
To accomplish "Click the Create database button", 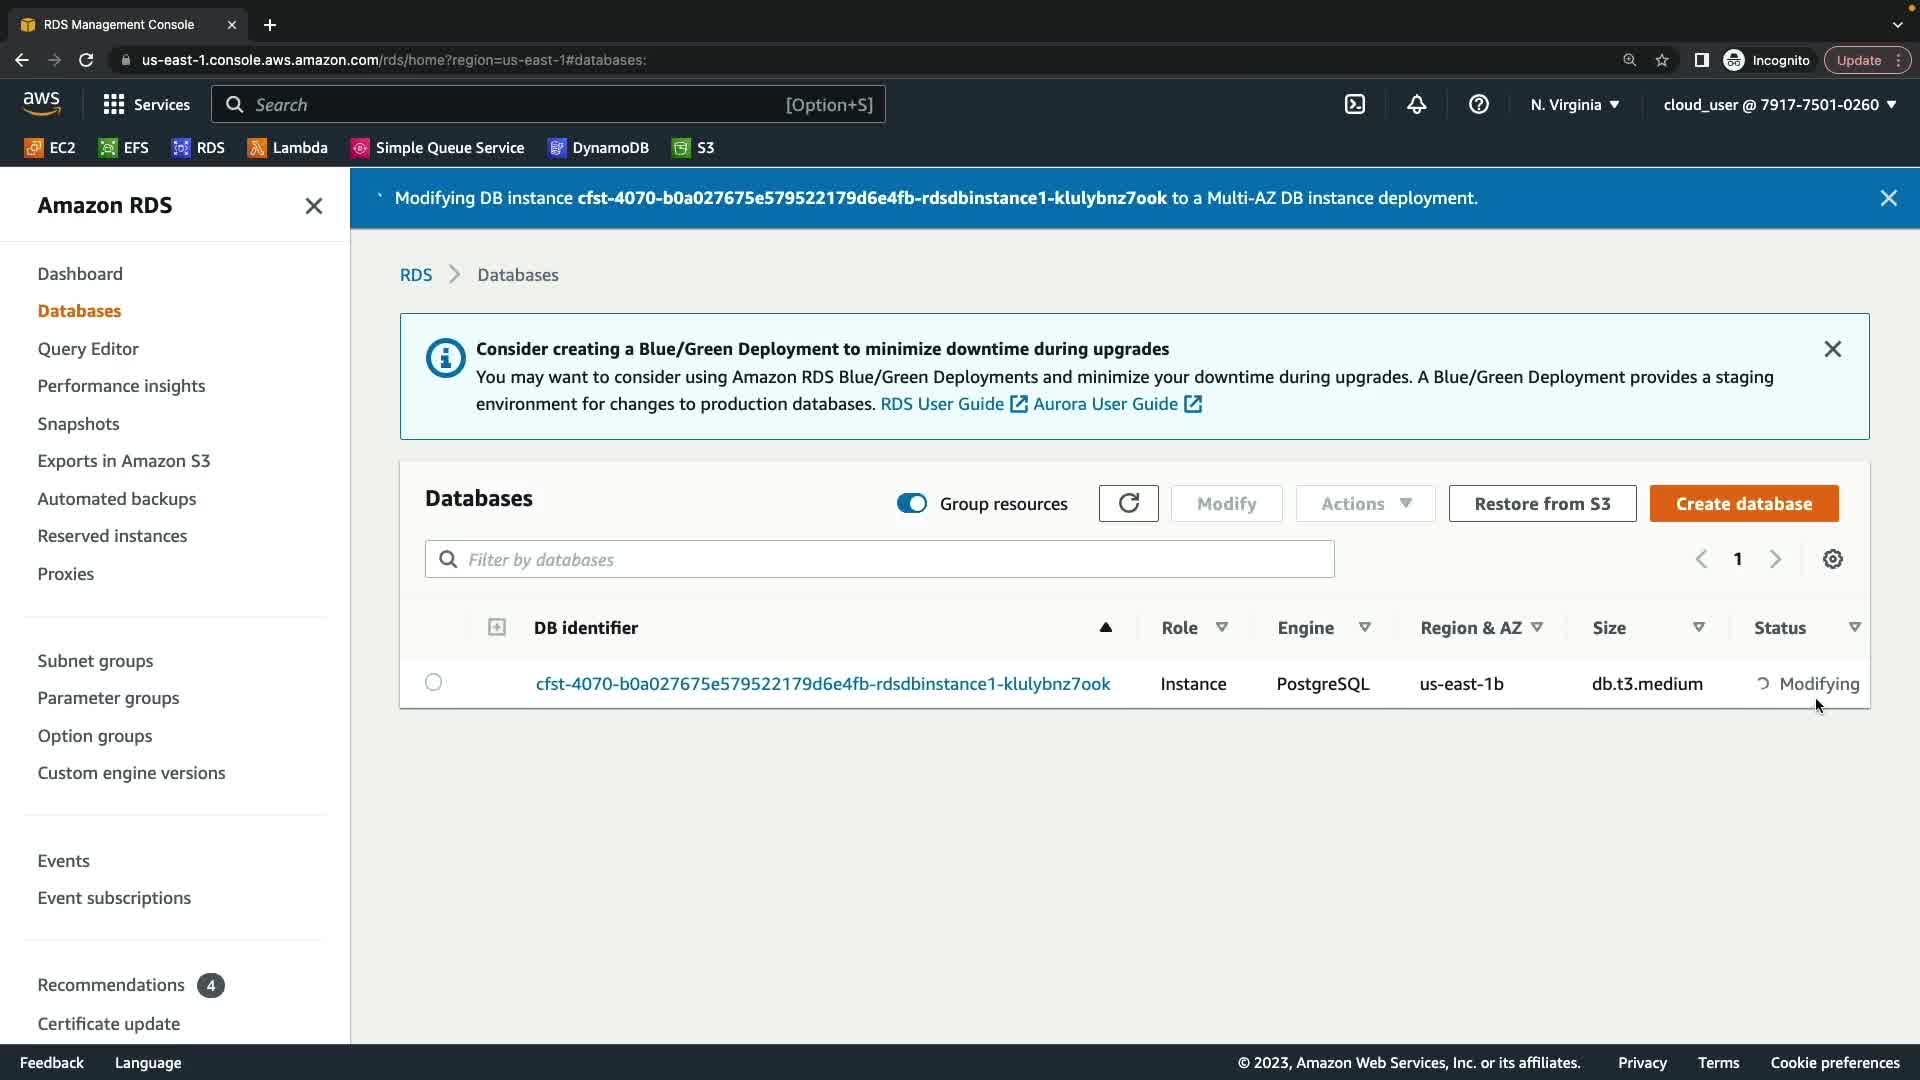I will 1743,503.
